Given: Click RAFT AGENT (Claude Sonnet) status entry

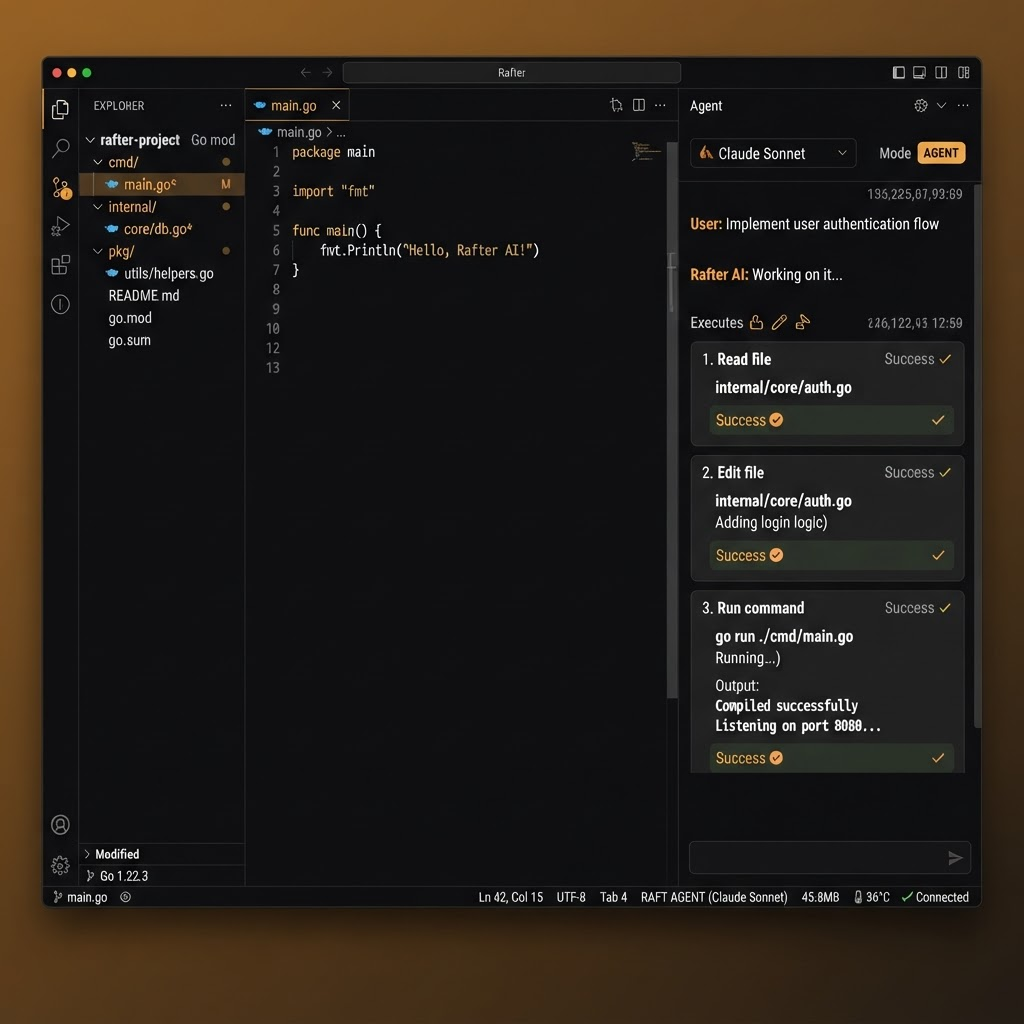Looking at the screenshot, I should 714,897.
